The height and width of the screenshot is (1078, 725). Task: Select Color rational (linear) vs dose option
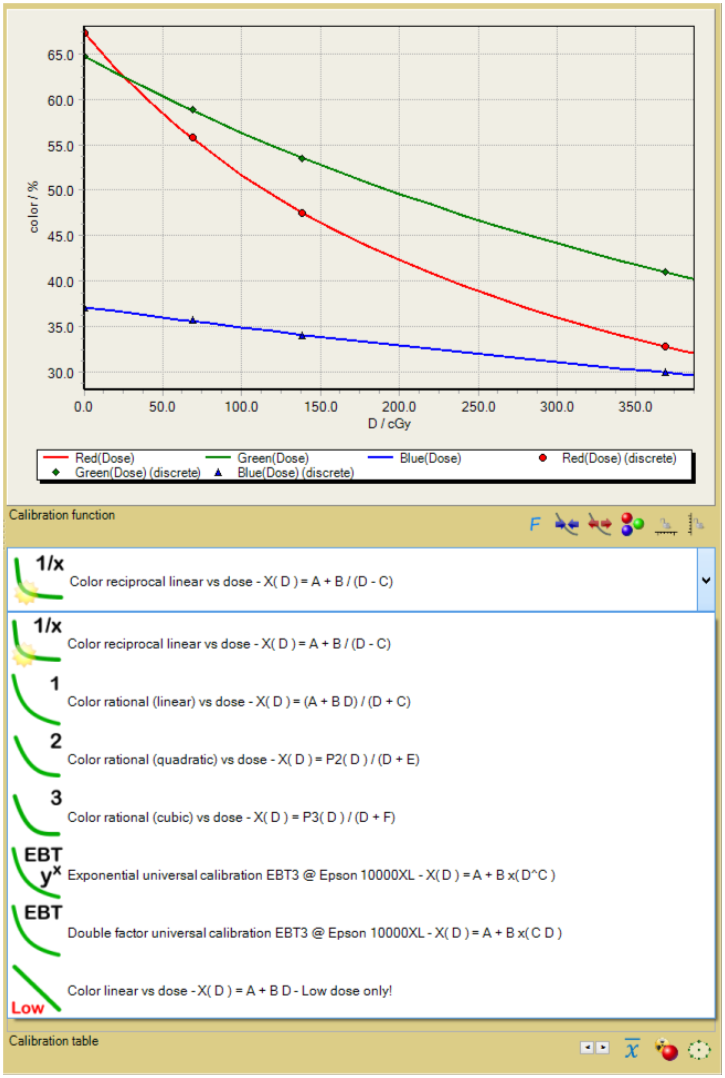(361, 701)
